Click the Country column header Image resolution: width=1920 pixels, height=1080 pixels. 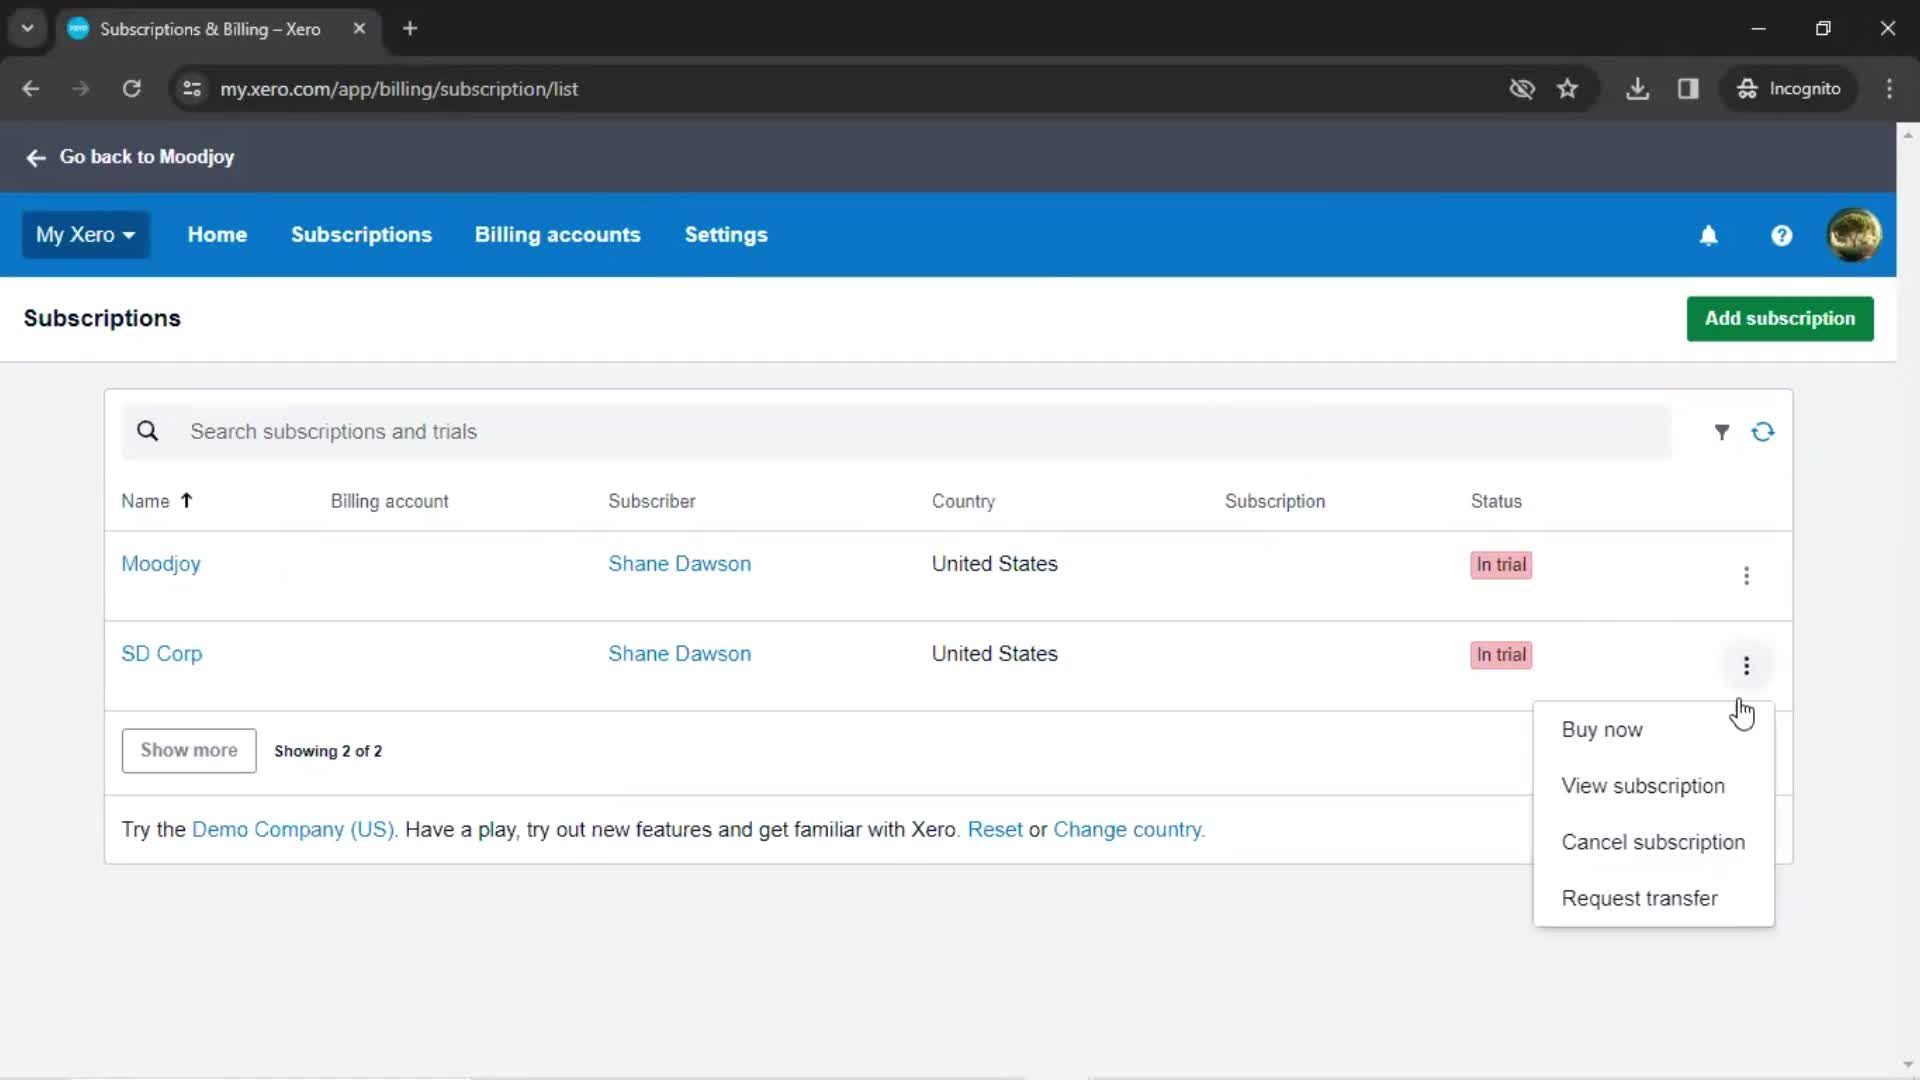963,501
